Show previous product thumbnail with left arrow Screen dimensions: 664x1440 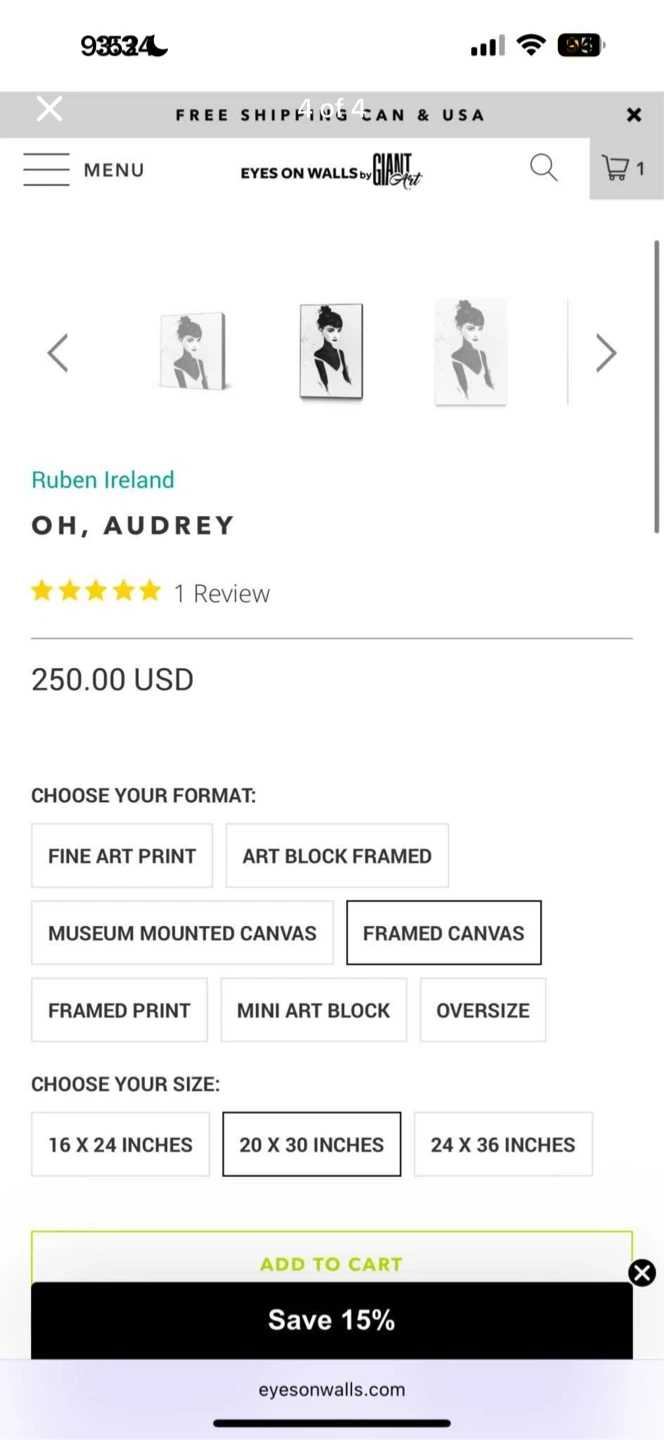coord(58,353)
